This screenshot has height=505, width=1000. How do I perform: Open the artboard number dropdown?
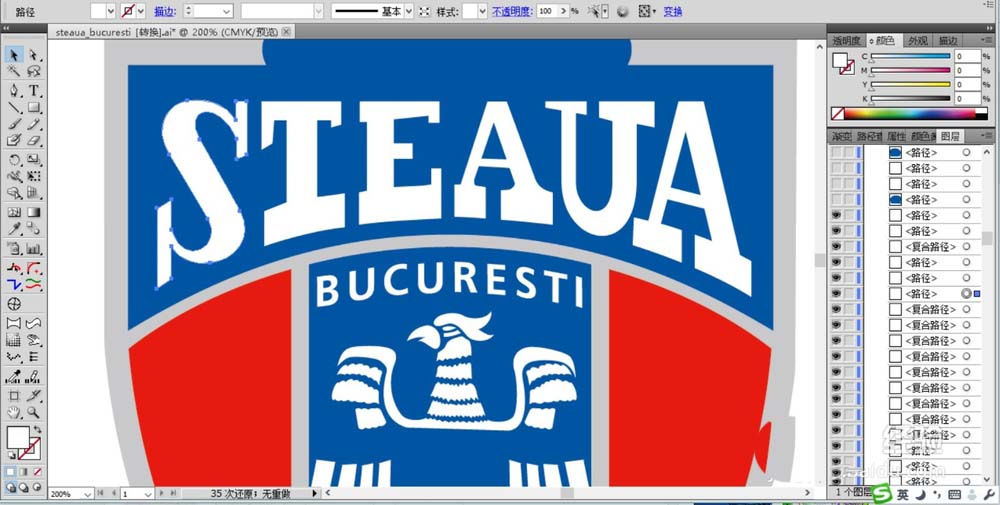(x=149, y=494)
